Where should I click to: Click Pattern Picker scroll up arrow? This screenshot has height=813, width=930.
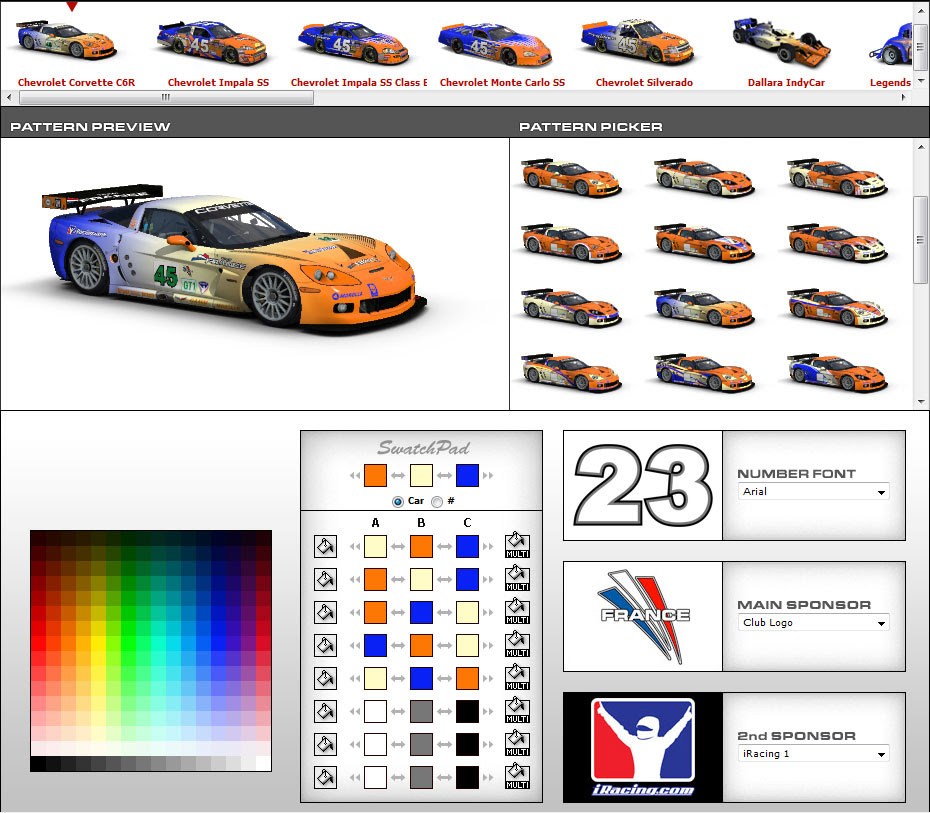tap(921, 146)
